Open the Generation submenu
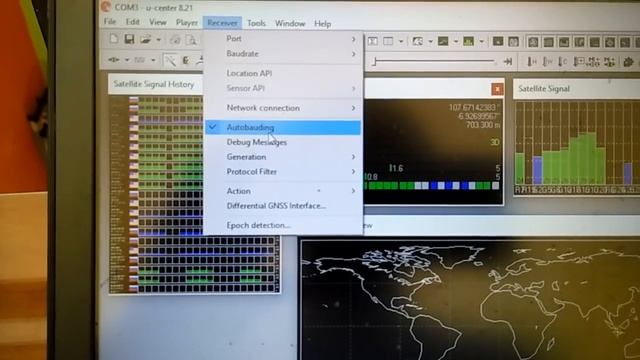 coord(282,157)
